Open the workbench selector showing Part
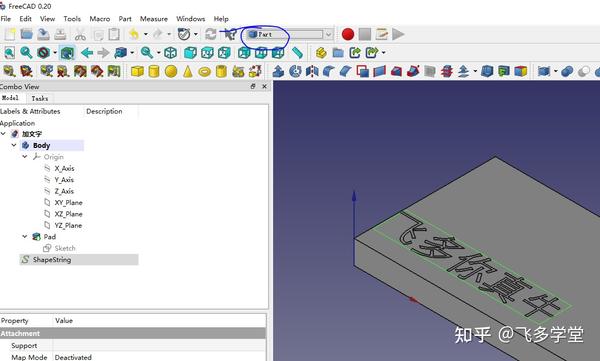Image resolution: width=600 pixels, height=361 pixels. coord(290,34)
